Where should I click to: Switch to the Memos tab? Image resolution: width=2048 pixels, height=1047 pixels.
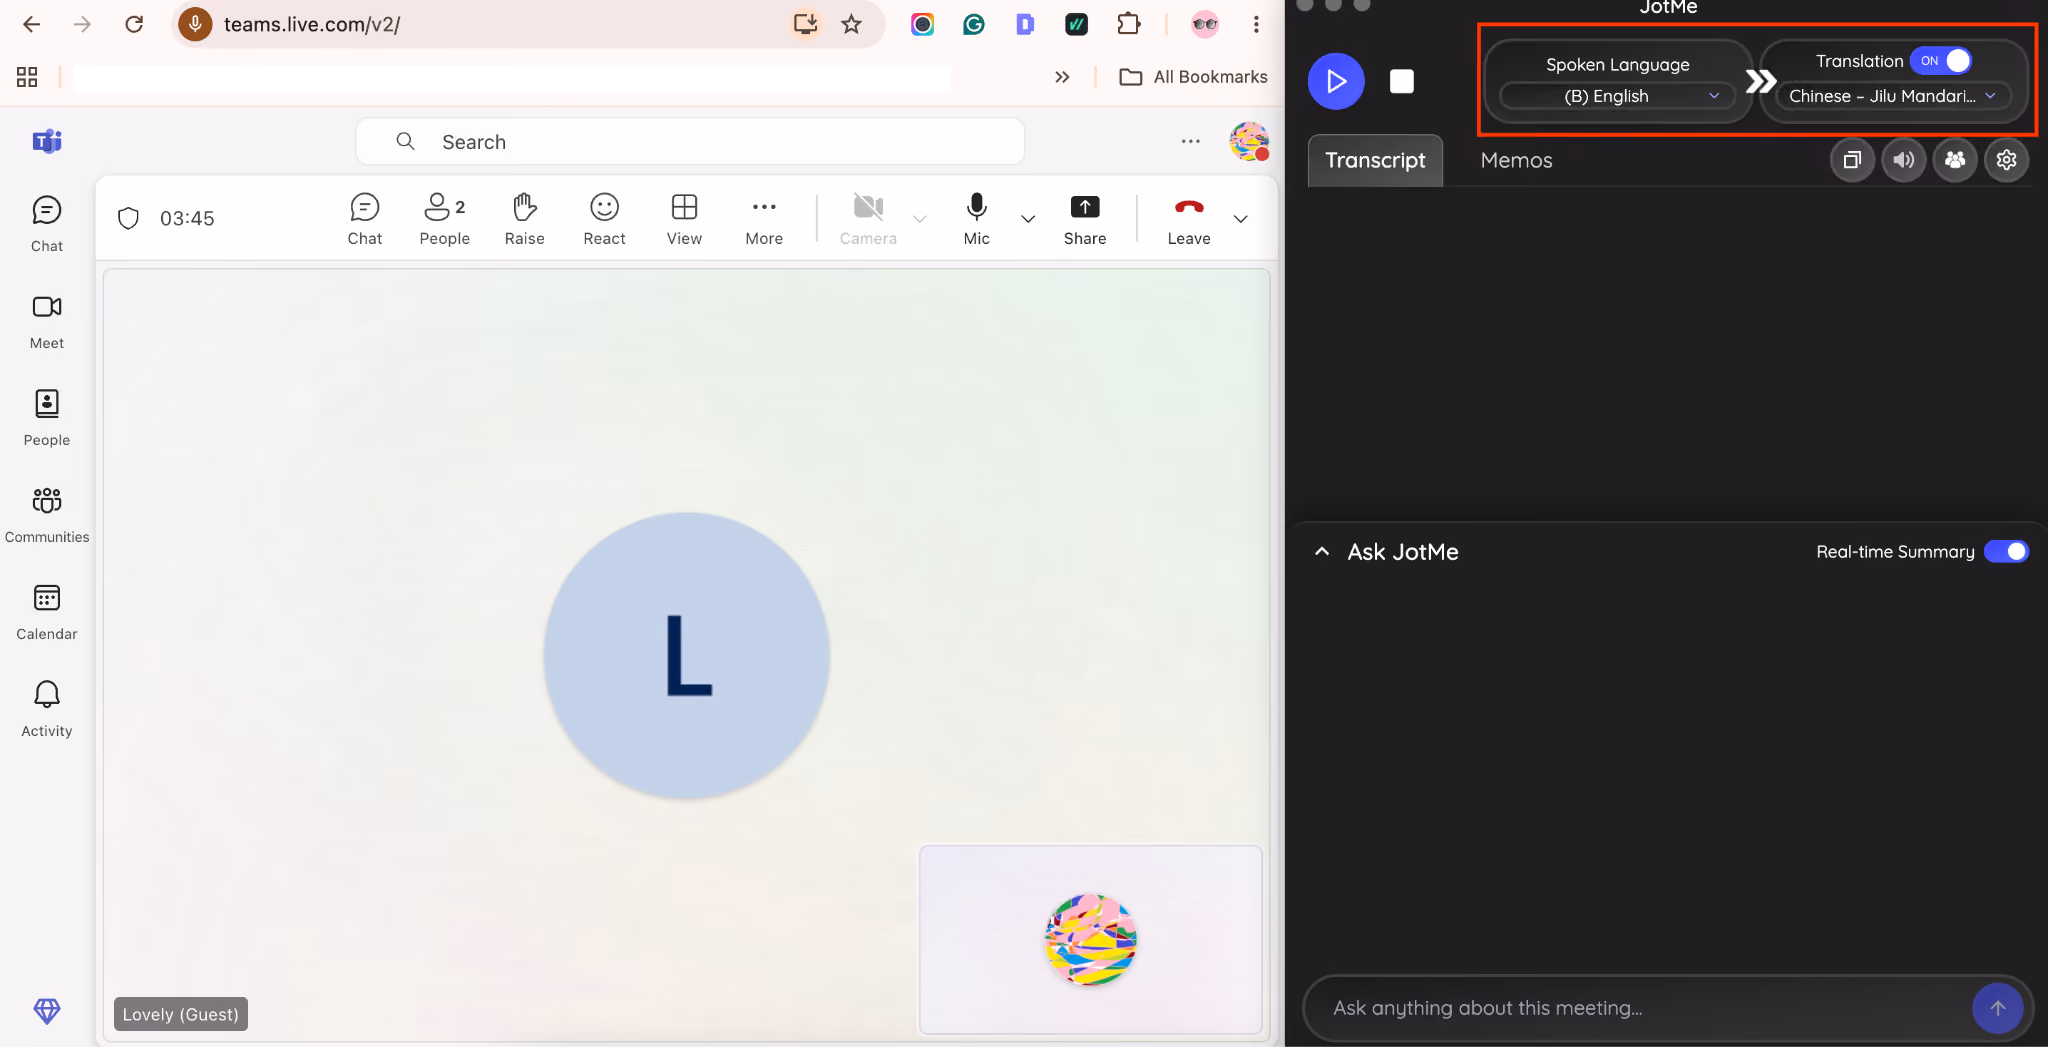tap(1516, 160)
